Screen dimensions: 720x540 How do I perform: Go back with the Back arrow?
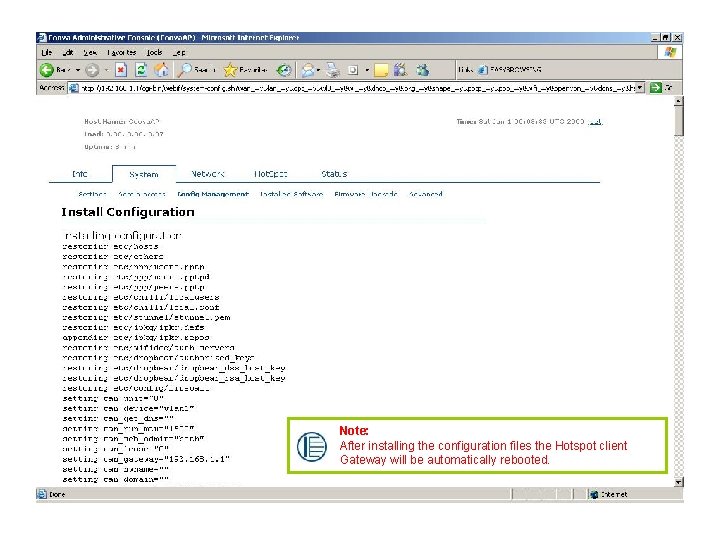pos(47,70)
